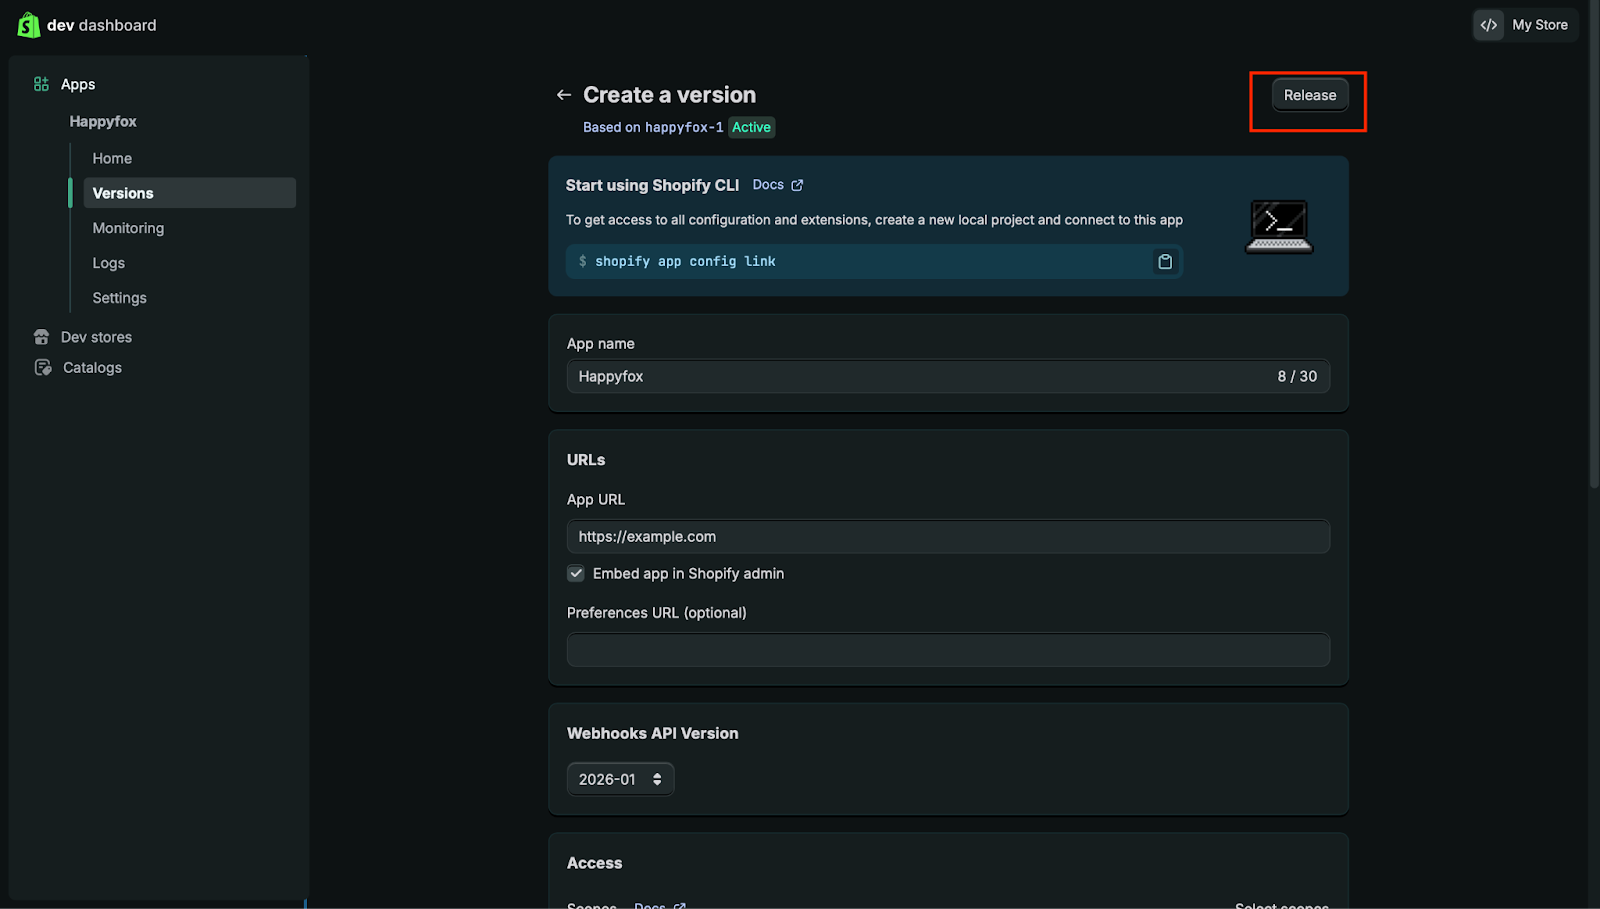Click the Shopify logo icon
This screenshot has width=1600, height=909.
tap(28, 25)
